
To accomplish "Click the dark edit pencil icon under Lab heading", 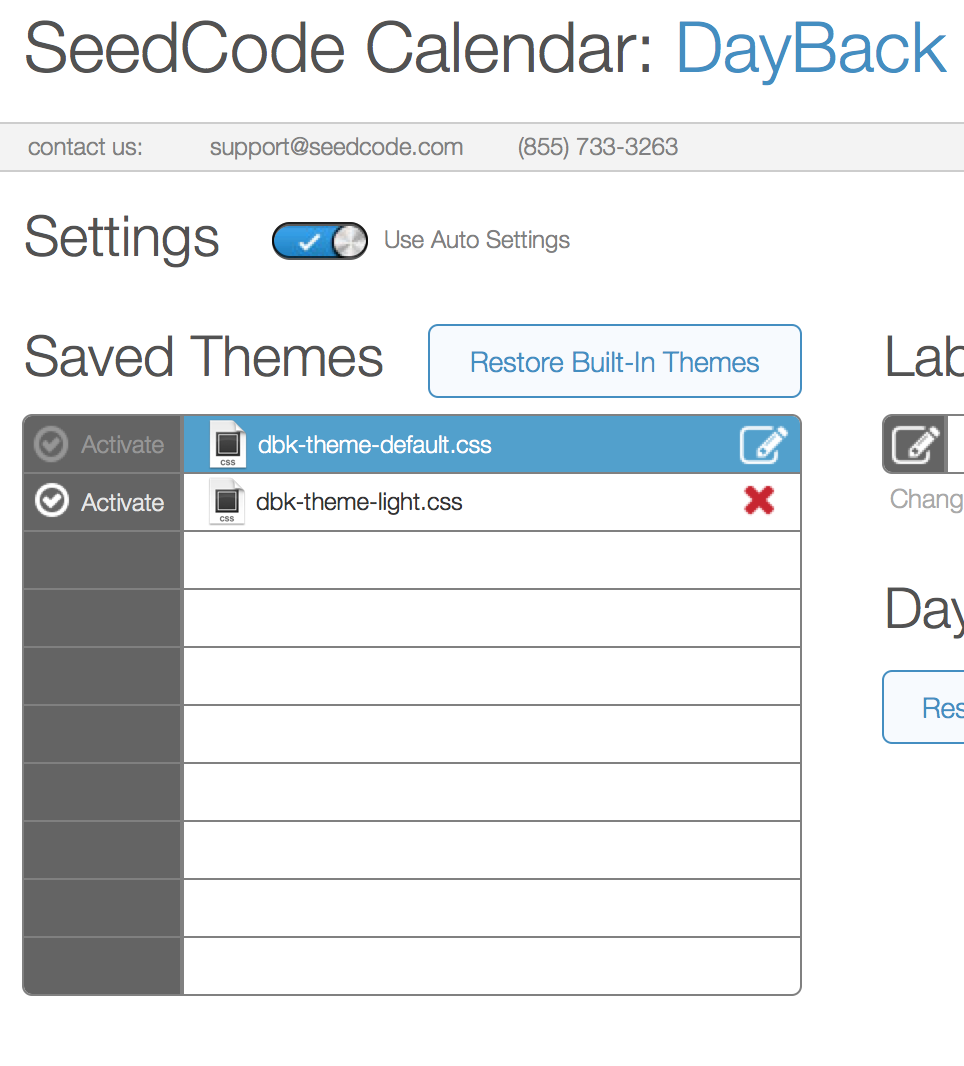I will (x=914, y=445).
